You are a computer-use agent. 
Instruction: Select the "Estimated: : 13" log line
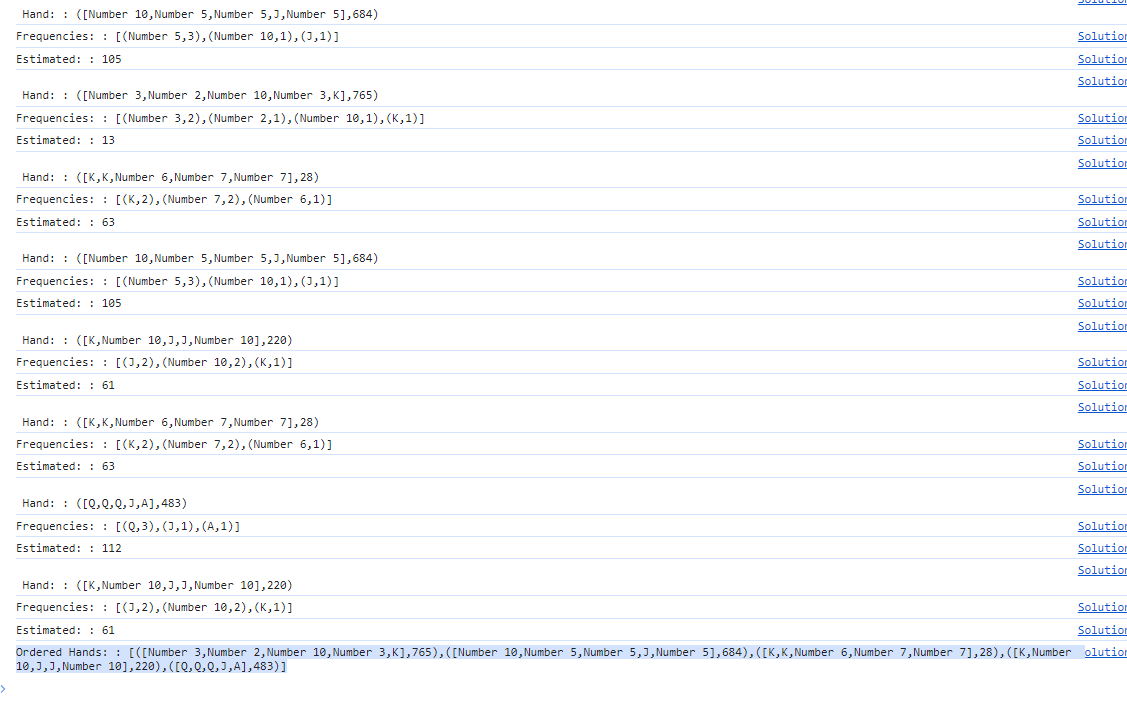(65, 141)
